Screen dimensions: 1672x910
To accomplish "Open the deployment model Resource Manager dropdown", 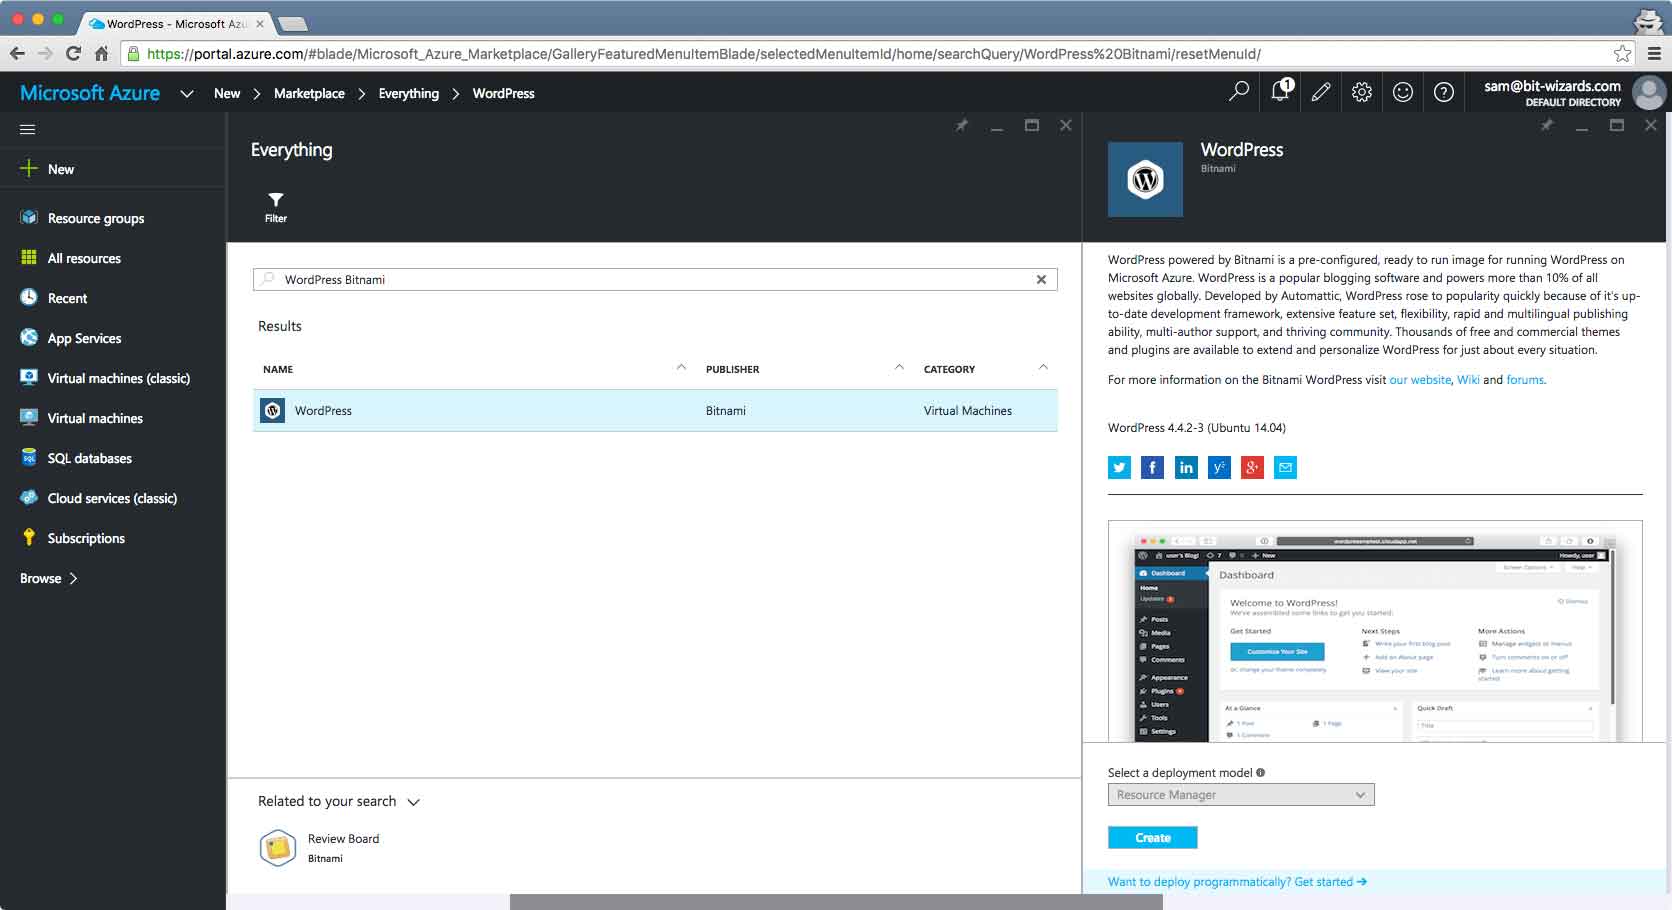I will click(1241, 795).
